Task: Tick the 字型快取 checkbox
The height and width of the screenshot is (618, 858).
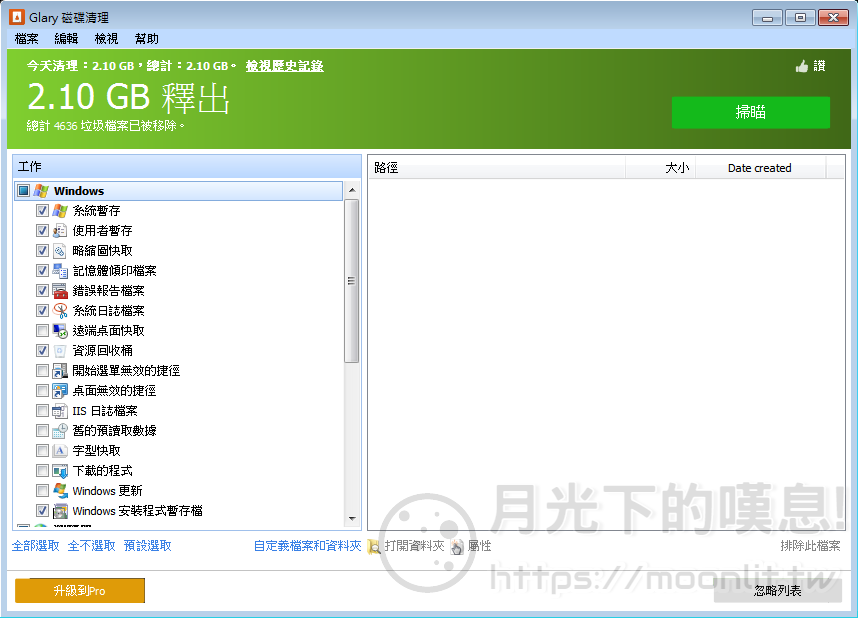Action: 42,451
